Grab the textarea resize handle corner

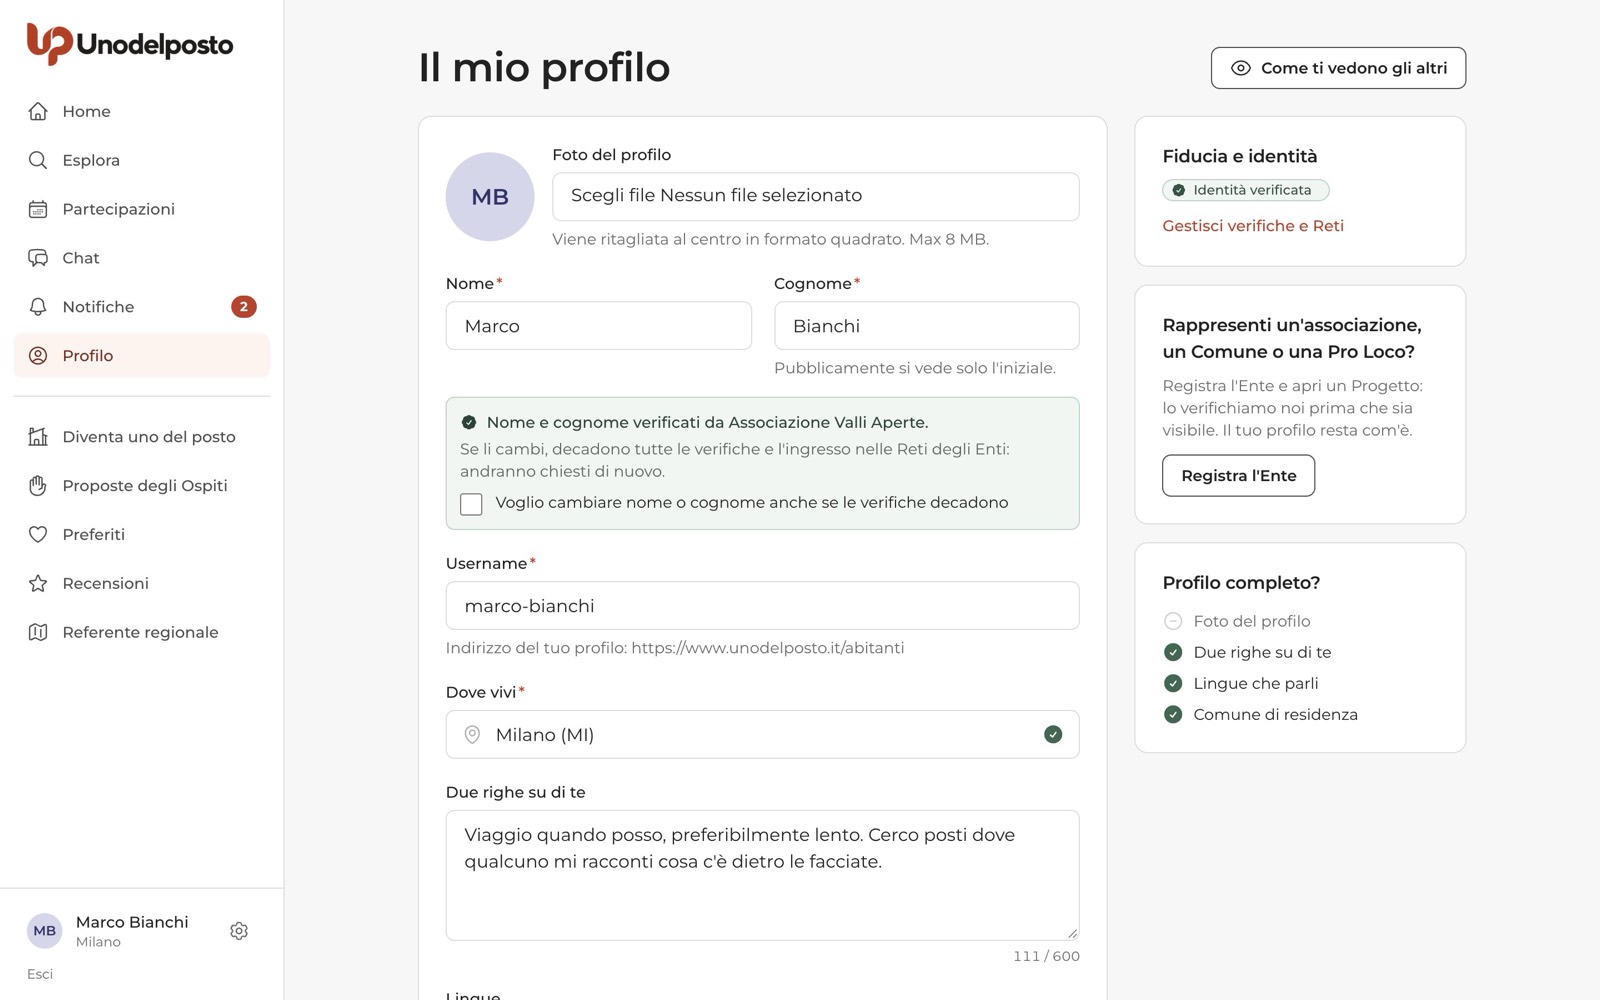point(1072,933)
